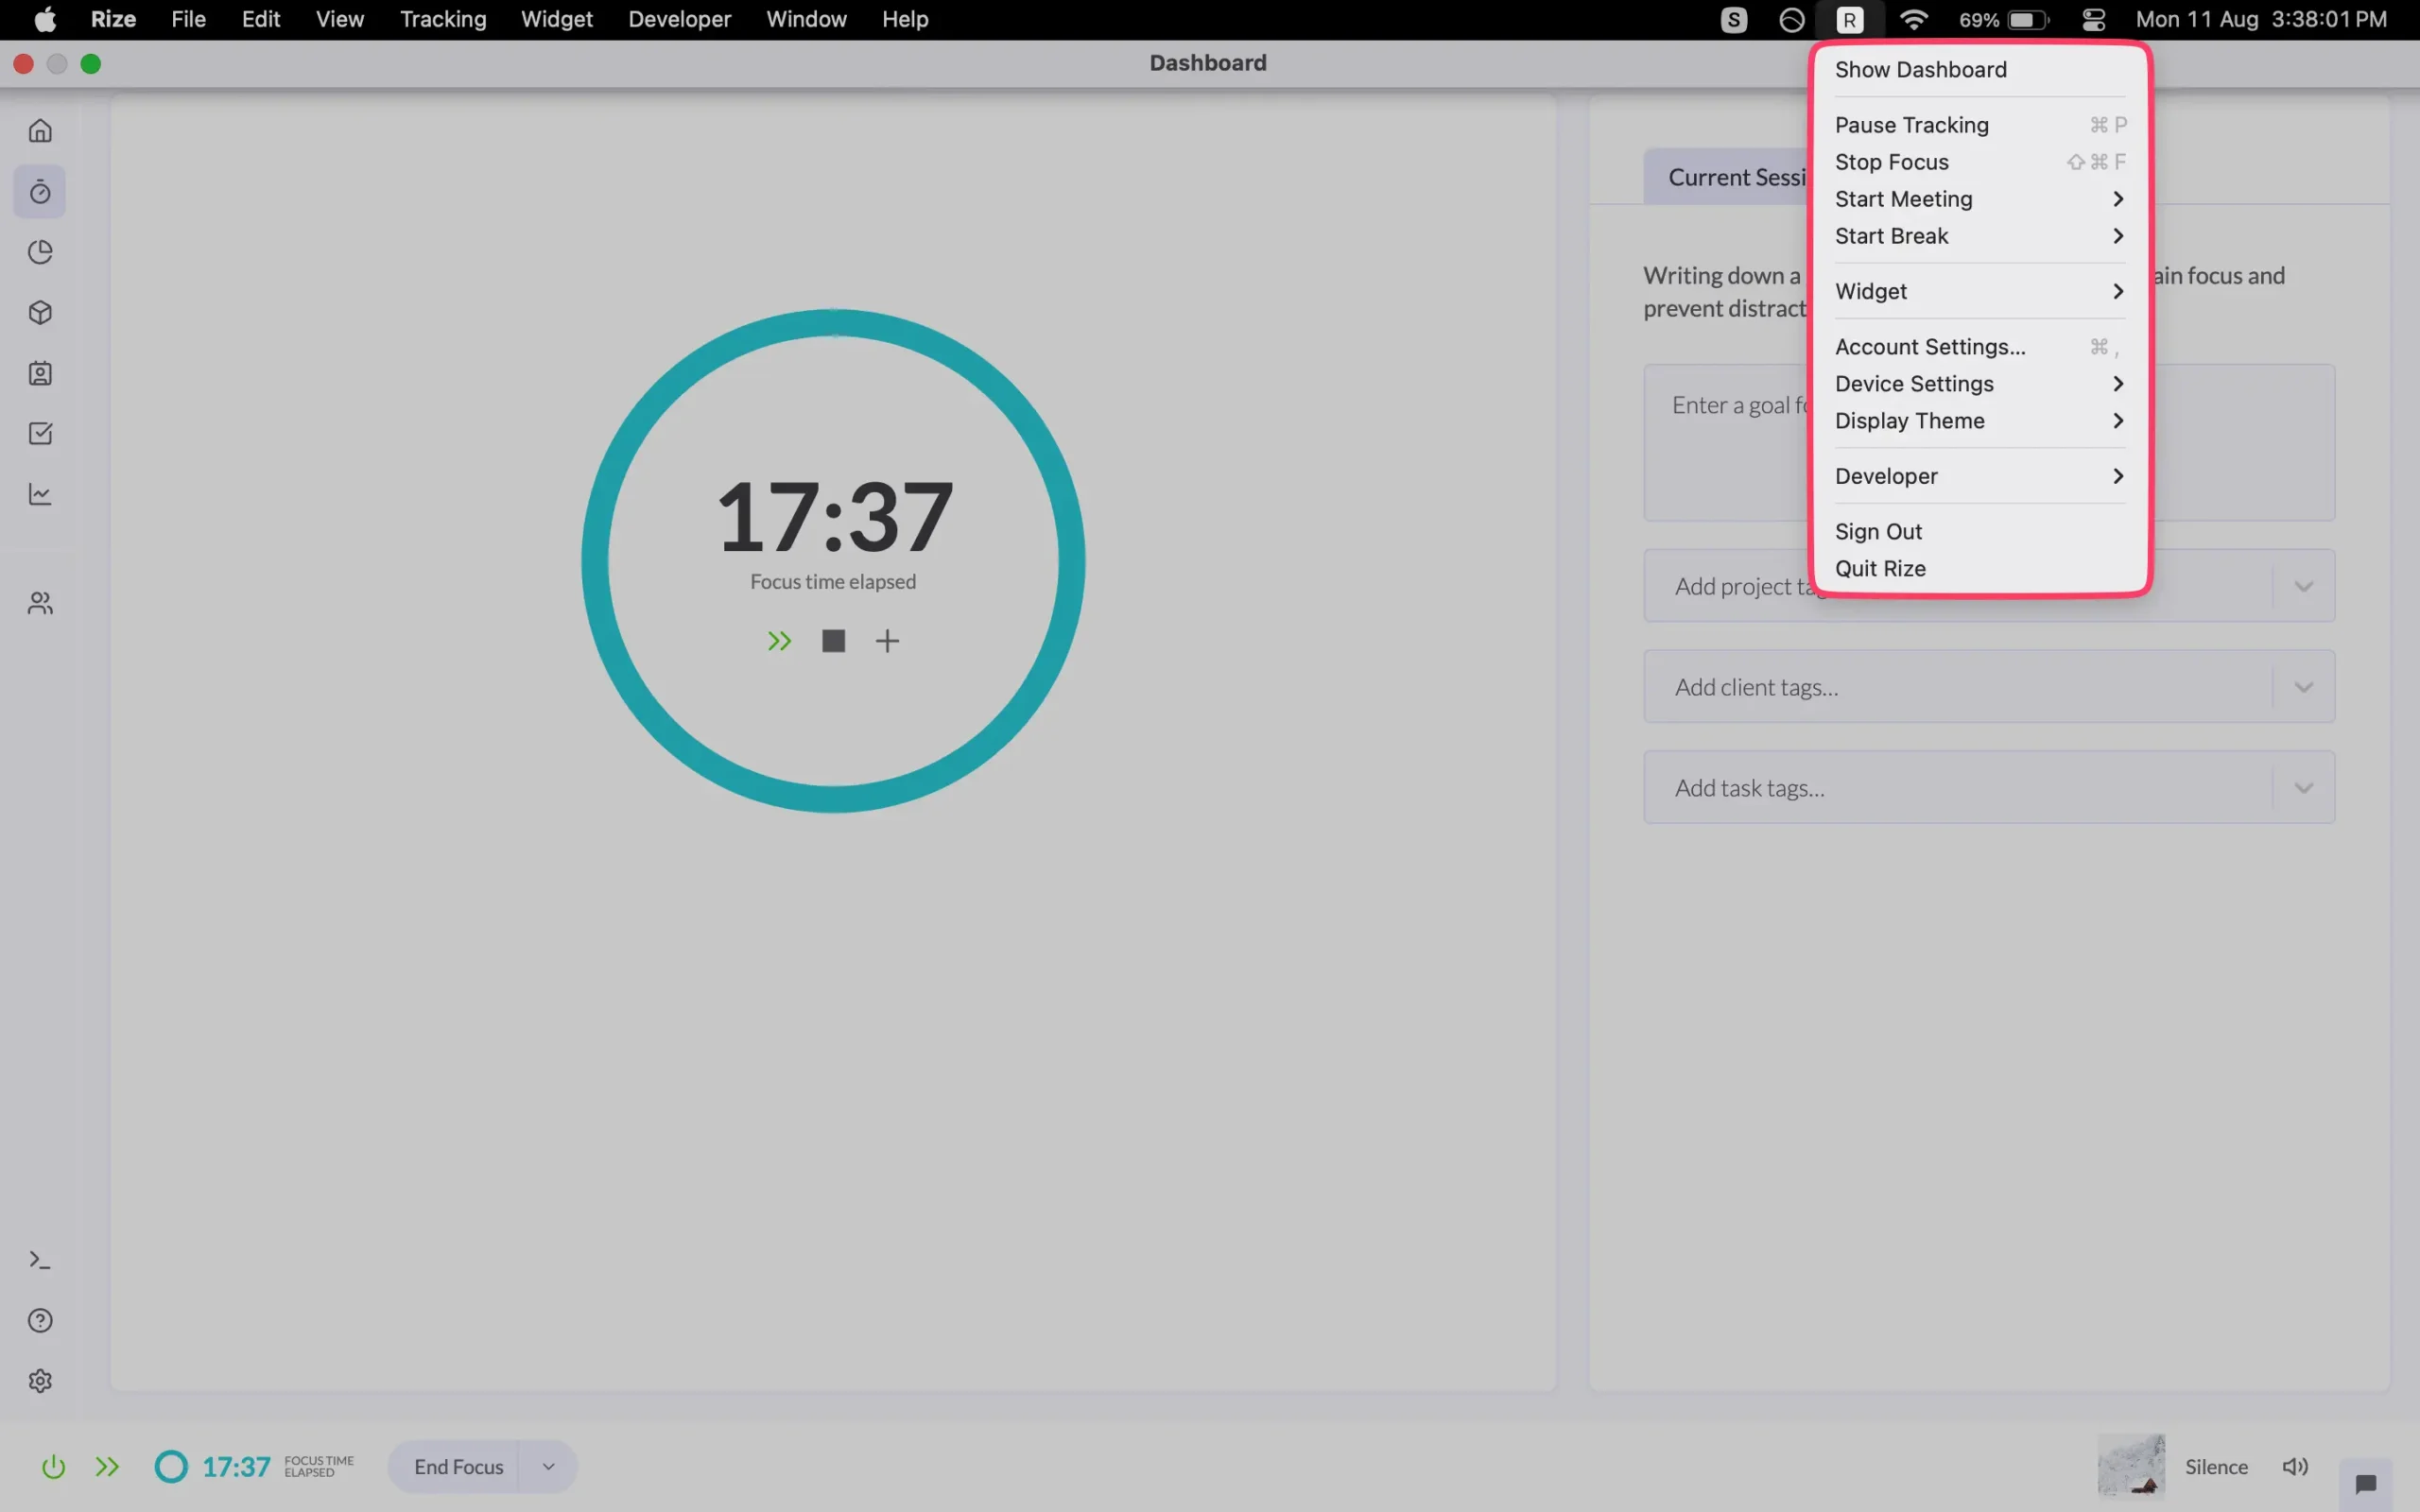Click the battery indicator in menu bar

click(2002, 20)
